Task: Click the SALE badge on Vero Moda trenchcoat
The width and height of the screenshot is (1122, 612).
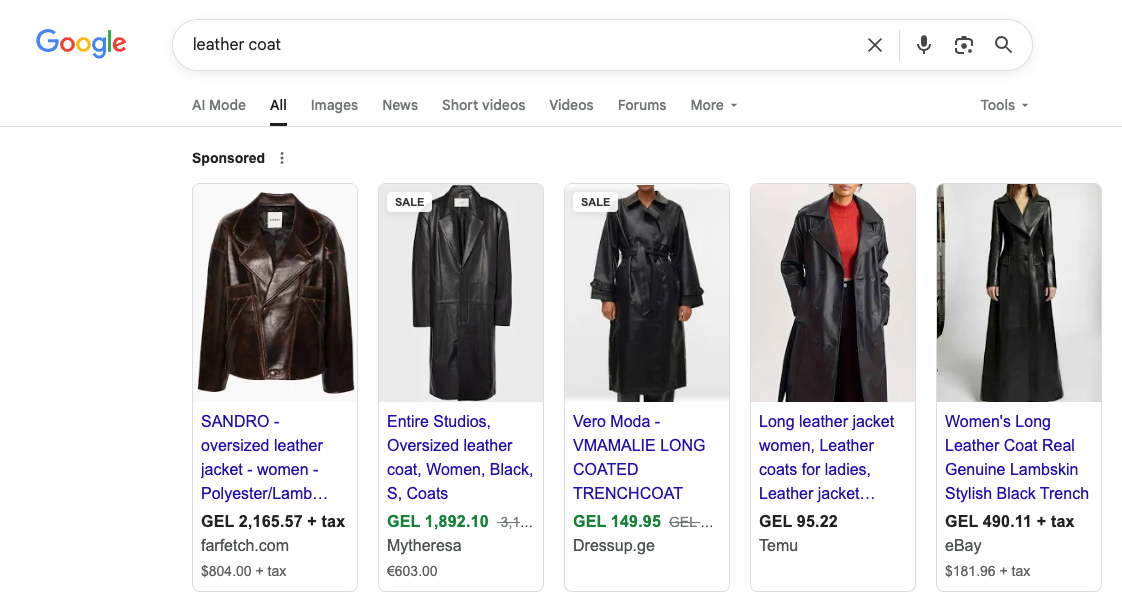Action: (x=595, y=202)
